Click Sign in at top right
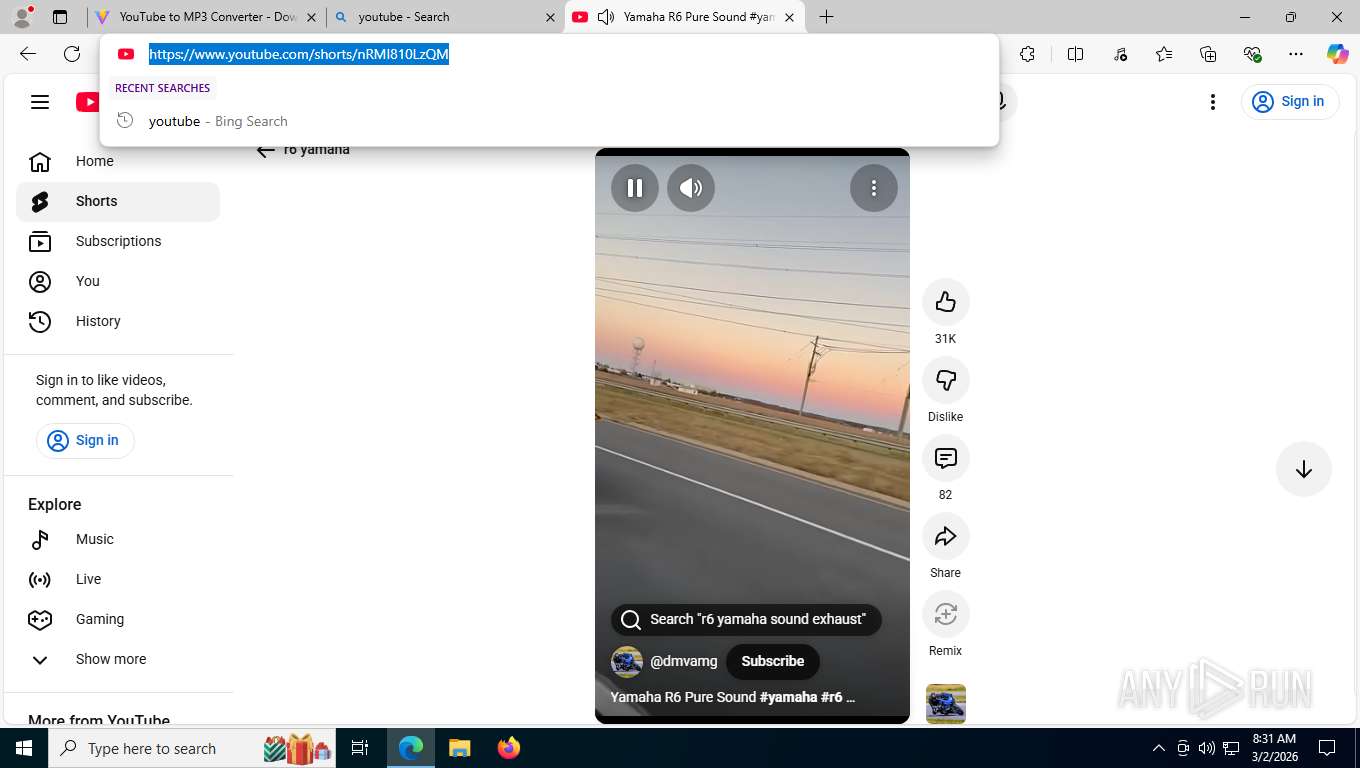 (x=1290, y=101)
